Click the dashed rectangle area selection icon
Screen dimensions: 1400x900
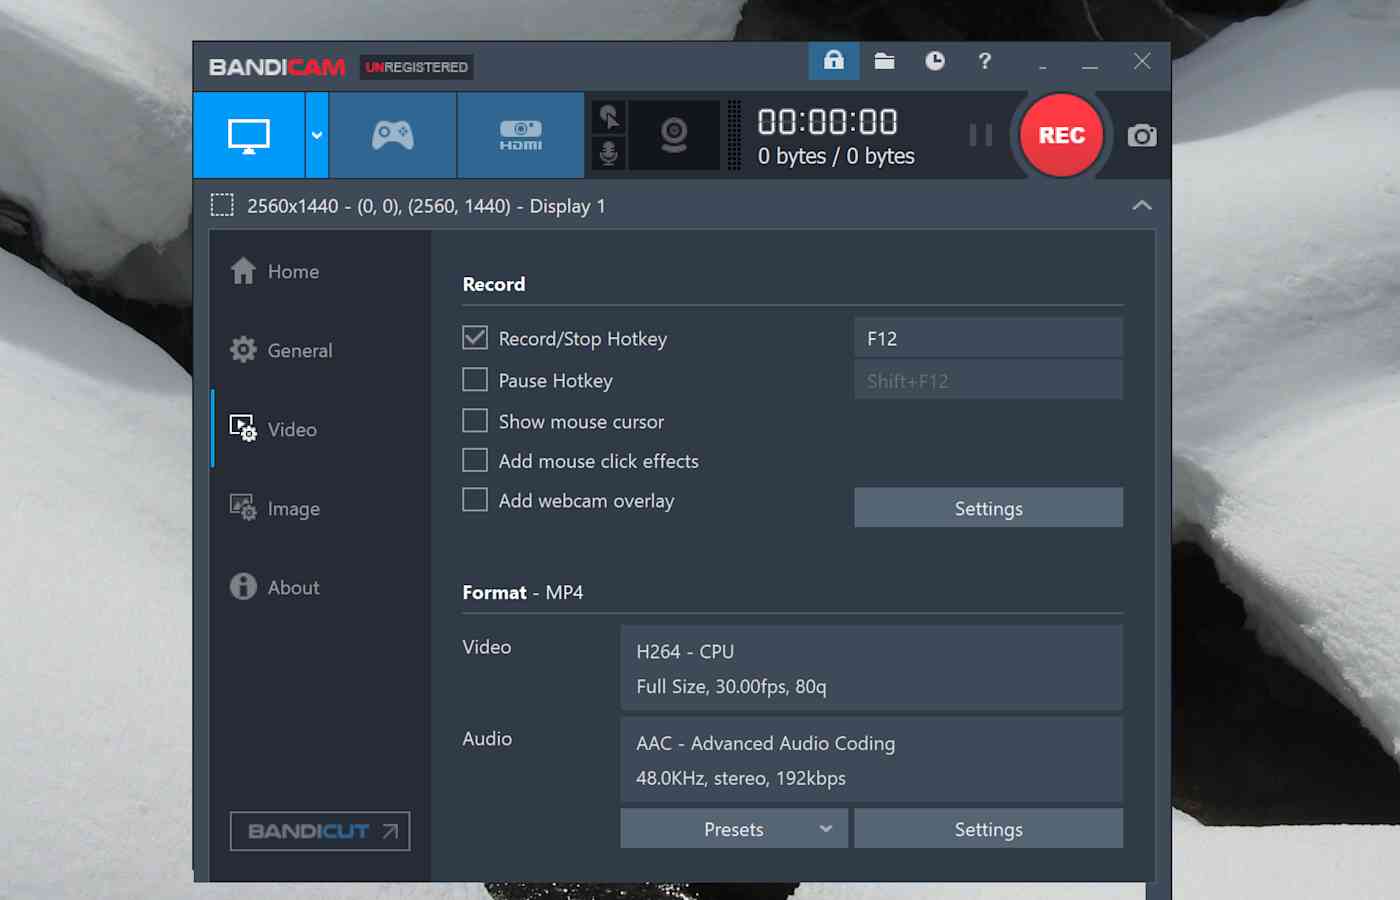[222, 205]
